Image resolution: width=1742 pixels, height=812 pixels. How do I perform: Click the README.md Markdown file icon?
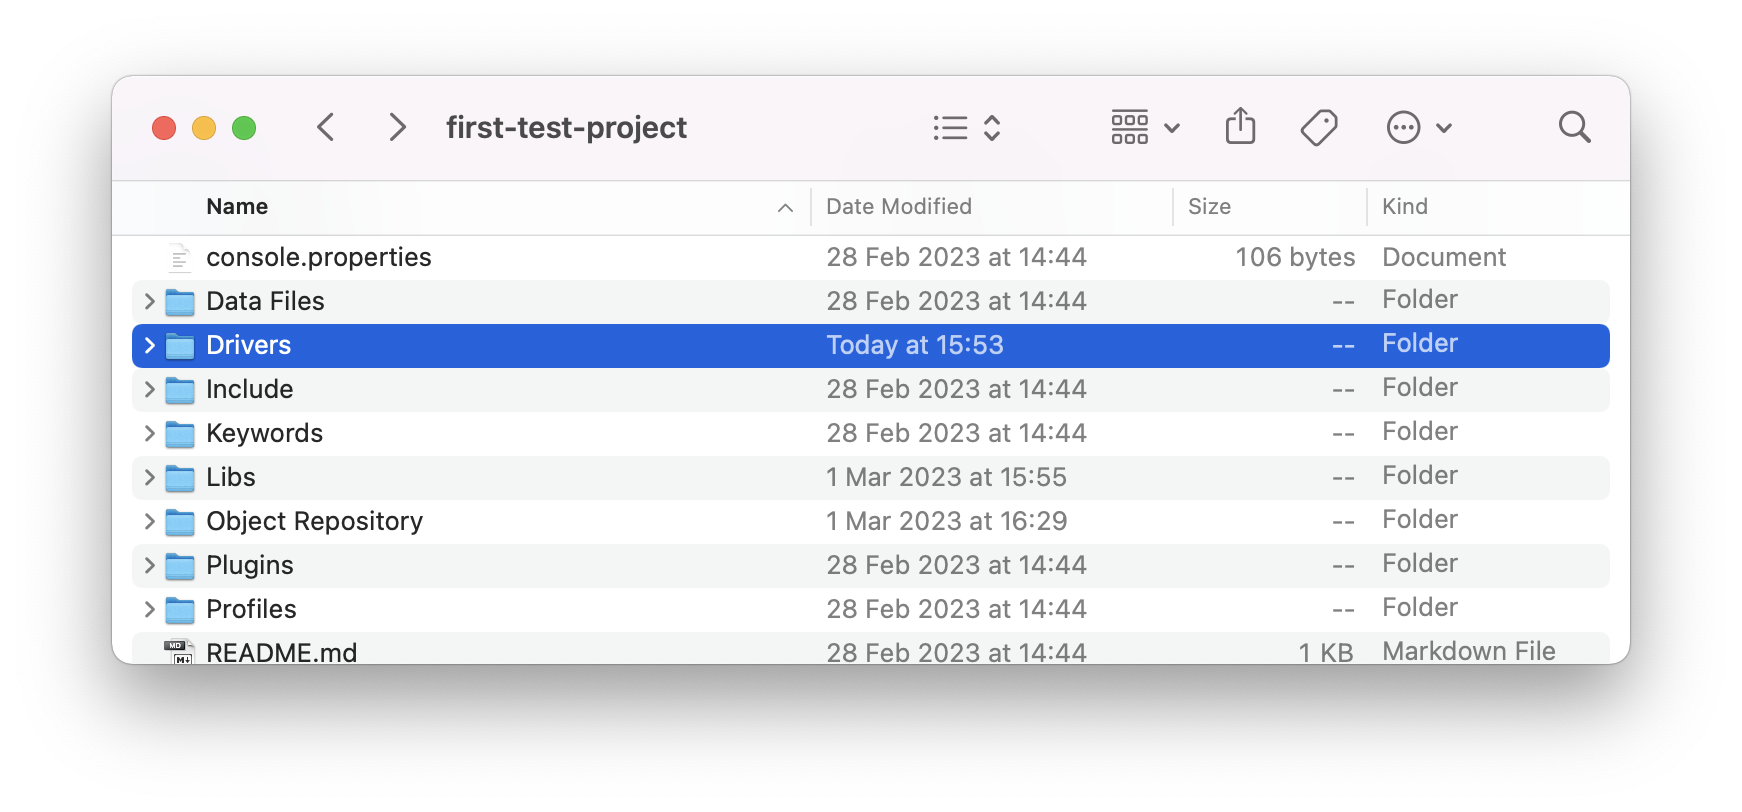coord(178,652)
